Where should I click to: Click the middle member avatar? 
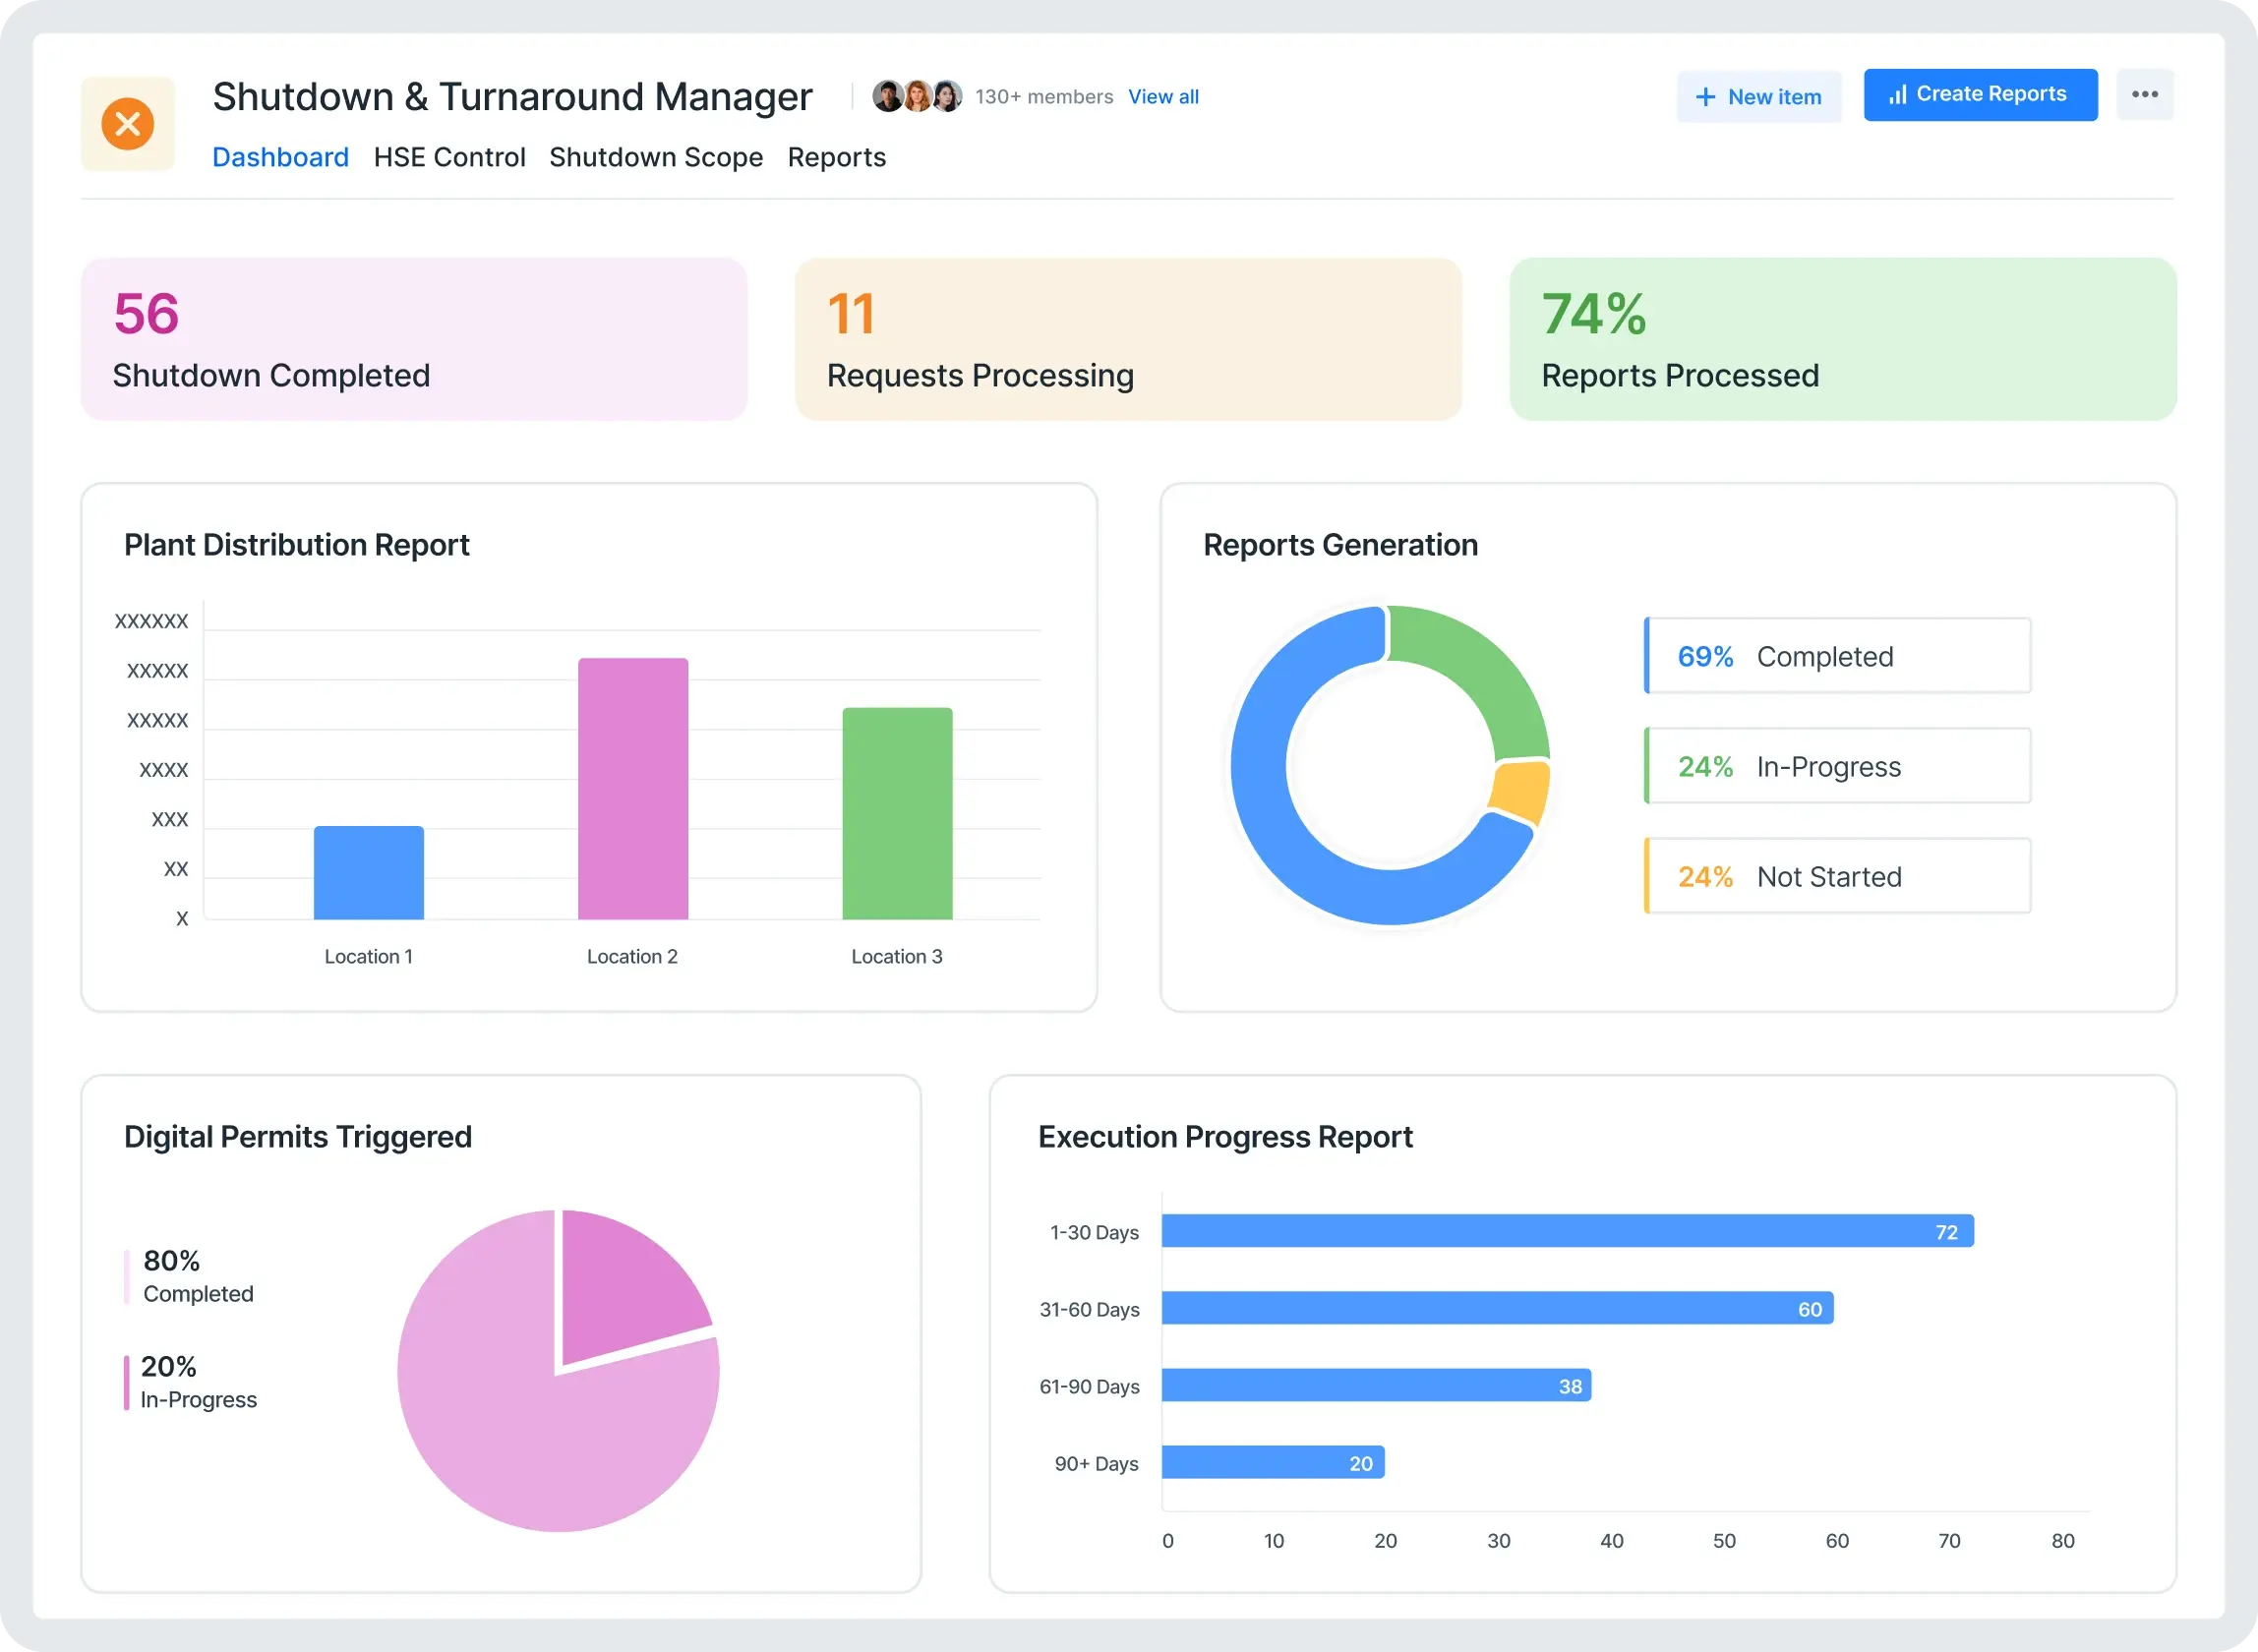pyautogui.click(x=918, y=96)
